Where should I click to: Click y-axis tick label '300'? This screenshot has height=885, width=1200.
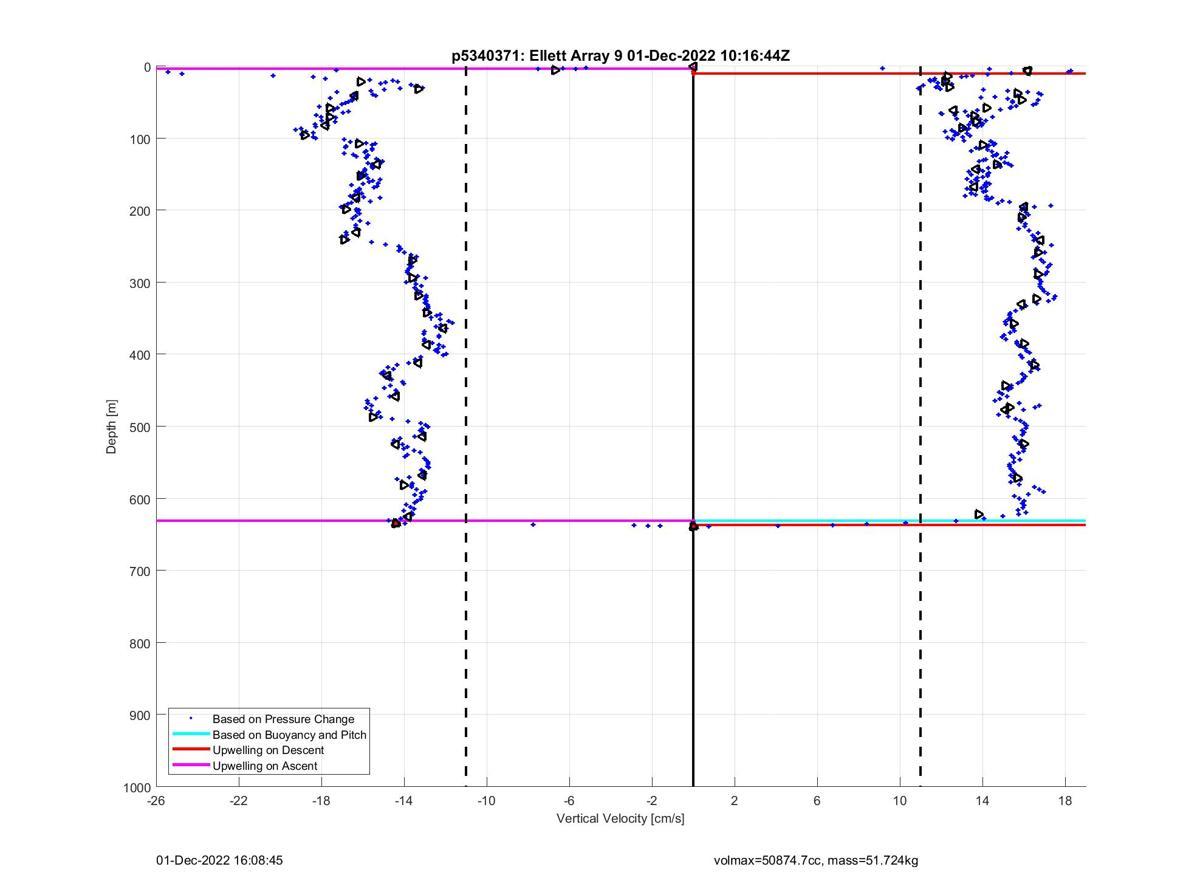[x=141, y=283]
